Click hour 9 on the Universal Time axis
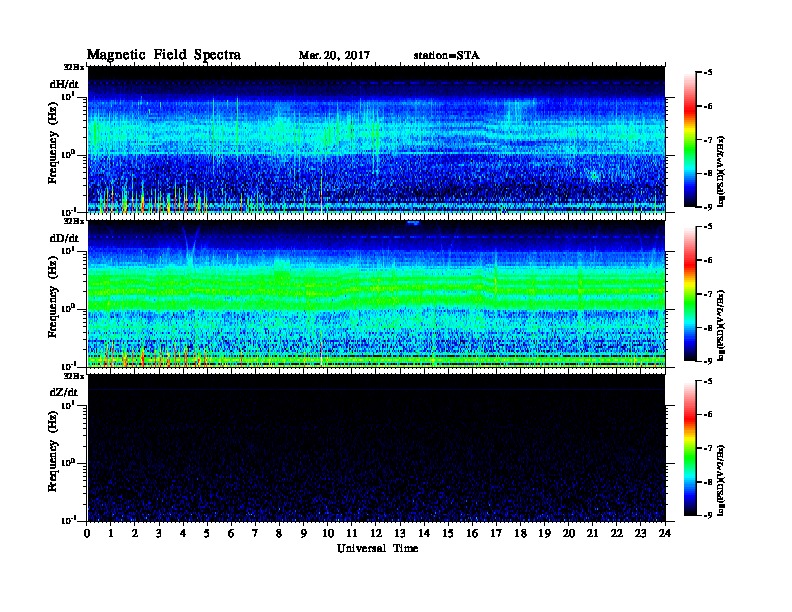Screen dimensions: 792x612 tap(304, 533)
